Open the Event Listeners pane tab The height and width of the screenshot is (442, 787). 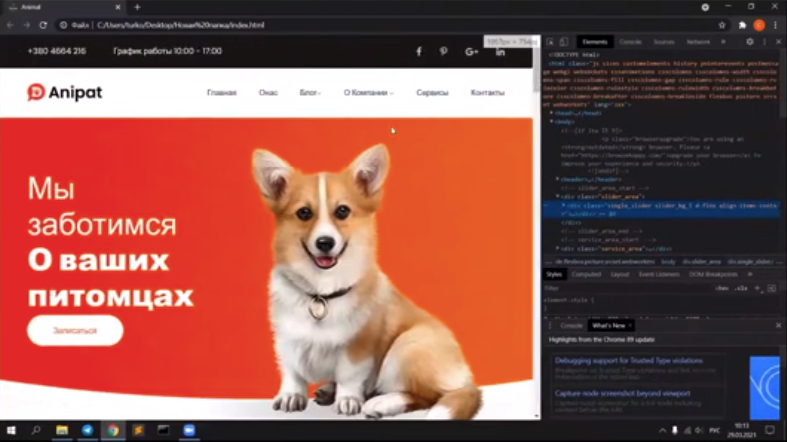(659, 274)
